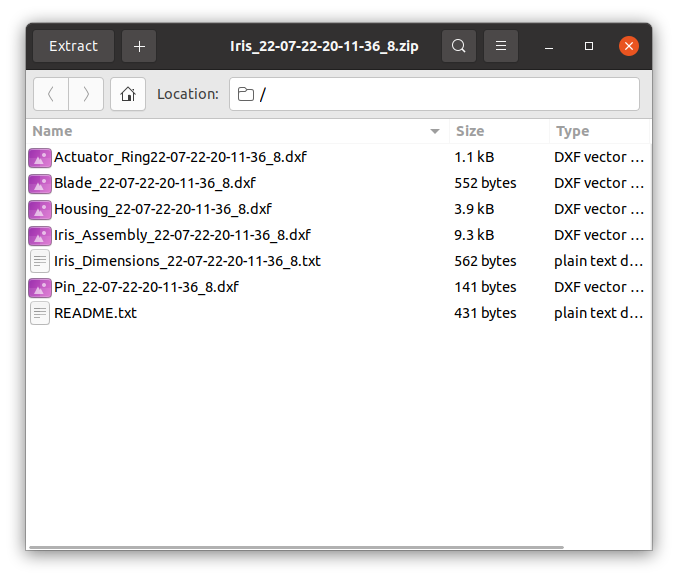Click the horizontal scrollbar at bottom
678x579 pixels.
point(296,547)
